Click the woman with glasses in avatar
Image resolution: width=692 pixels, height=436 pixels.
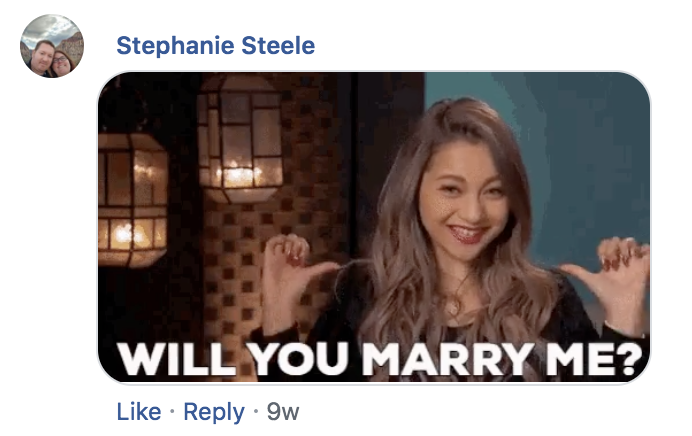62,63
